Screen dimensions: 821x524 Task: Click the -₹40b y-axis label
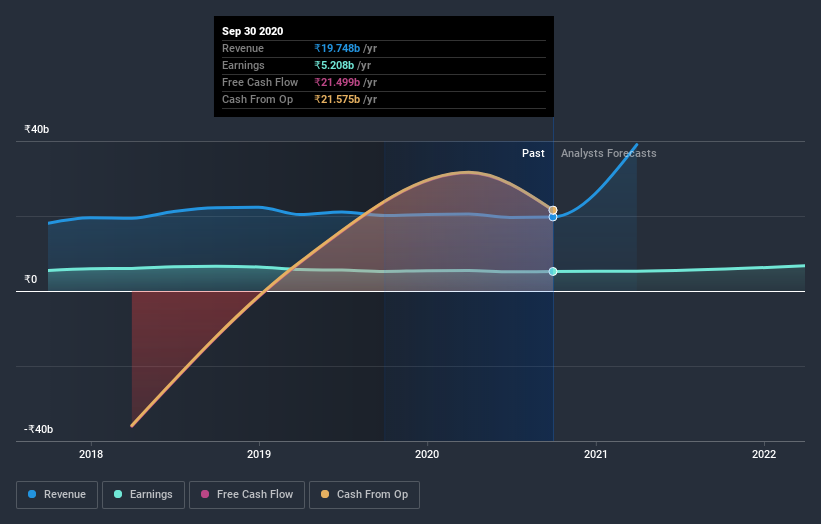pos(38,429)
